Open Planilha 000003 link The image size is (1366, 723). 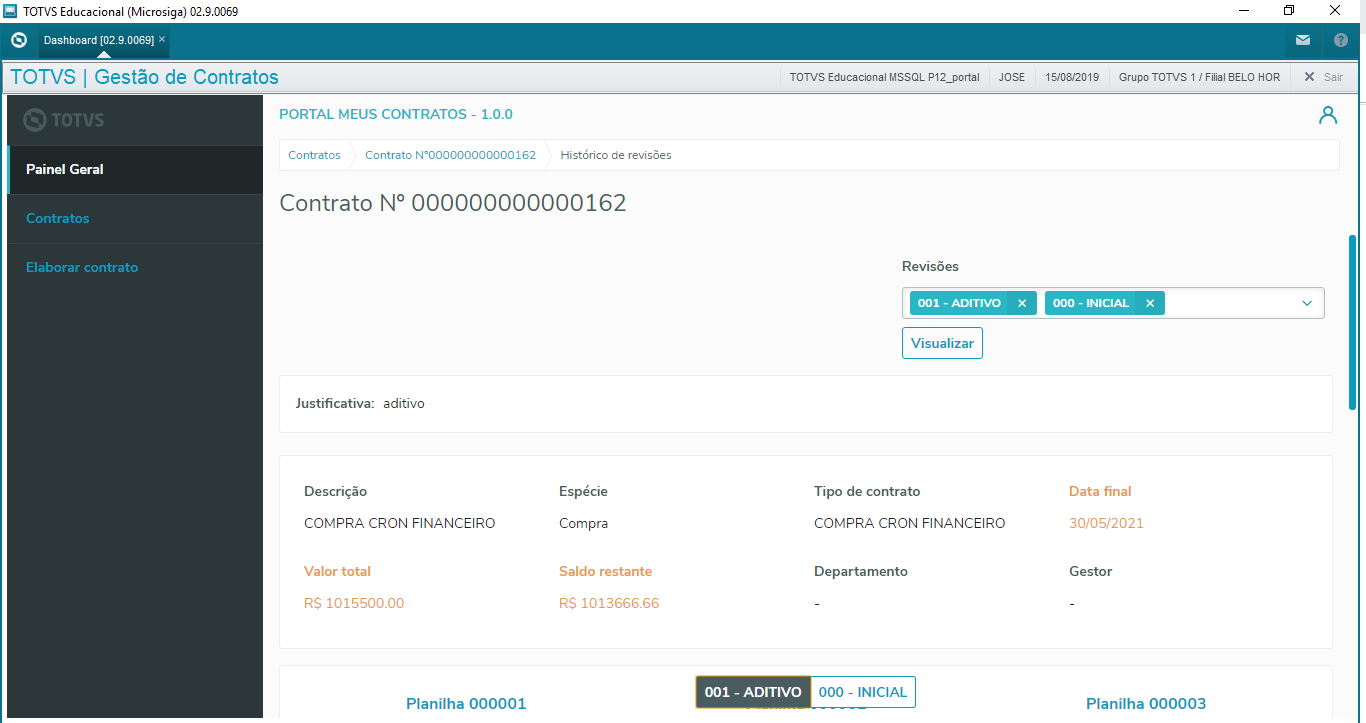coord(1146,704)
